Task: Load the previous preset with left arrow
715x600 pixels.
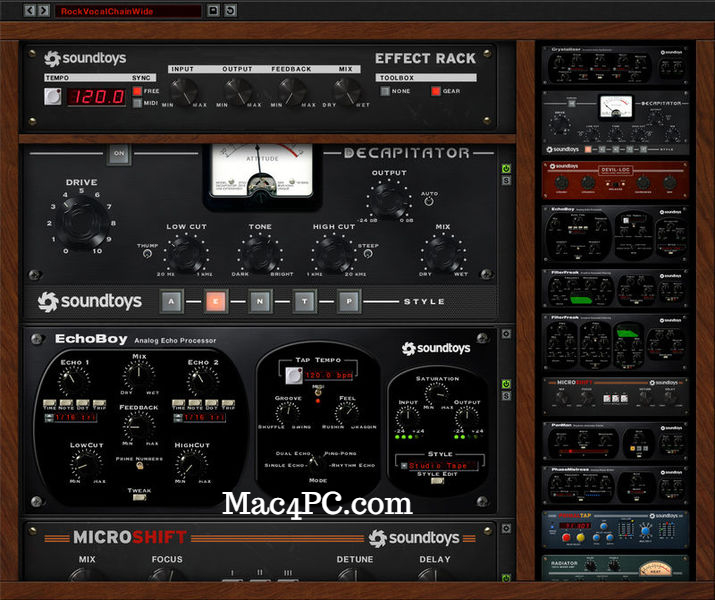Action: [x=29, y=10]
